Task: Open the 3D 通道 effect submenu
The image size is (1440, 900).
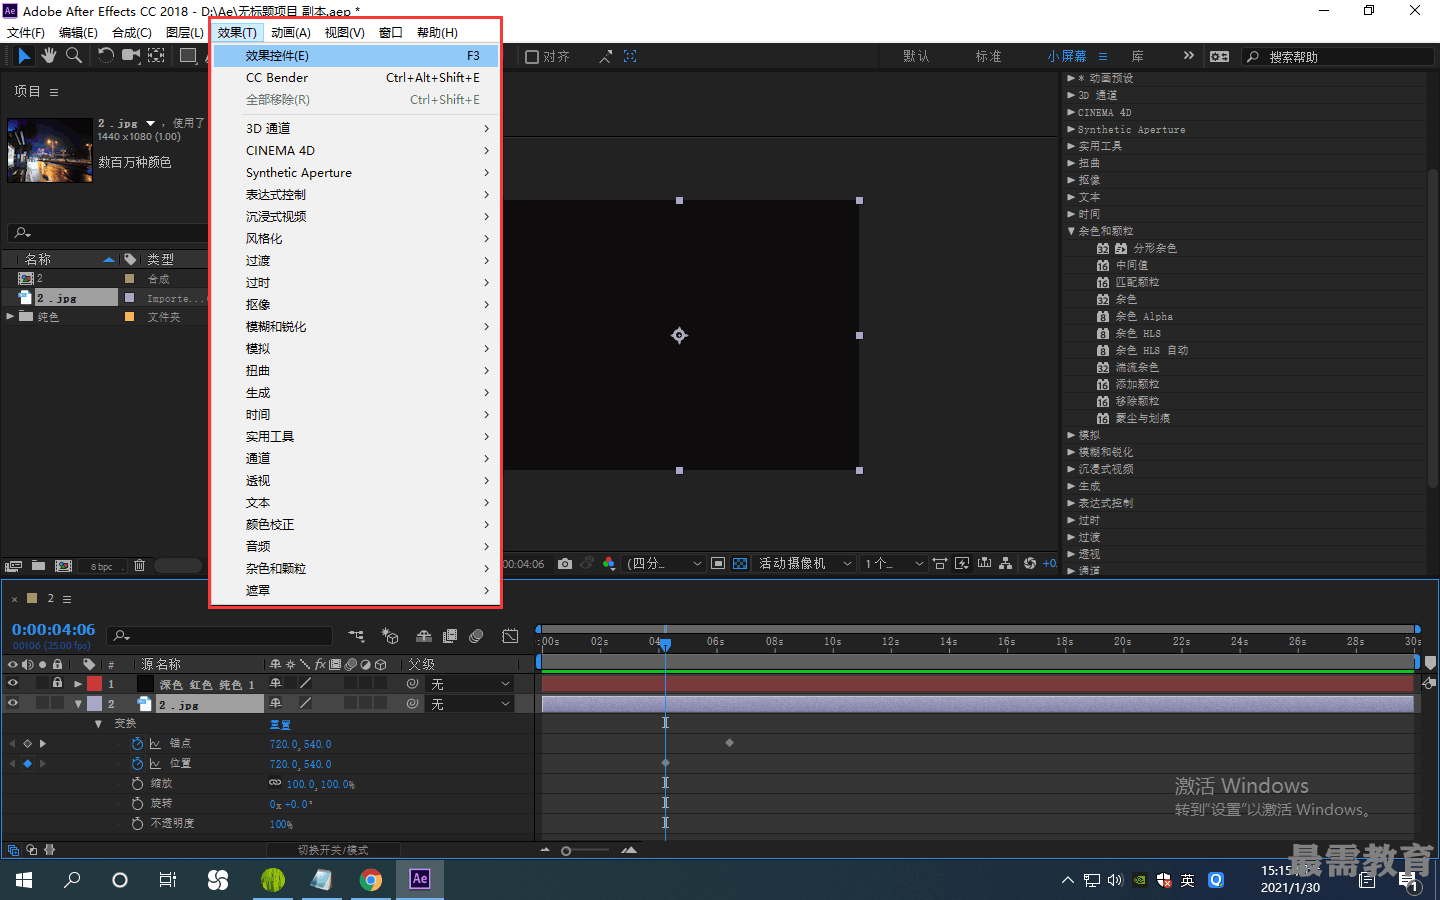Action: [356, 128]
